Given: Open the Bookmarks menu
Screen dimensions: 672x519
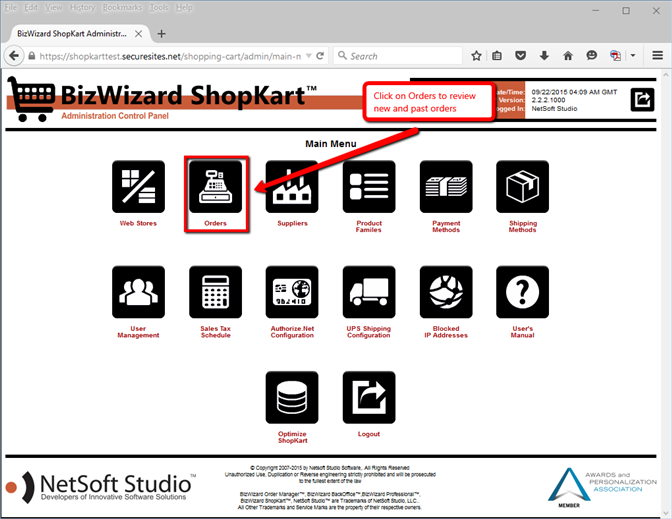Looking at the screenshot, I should (122, 7).
